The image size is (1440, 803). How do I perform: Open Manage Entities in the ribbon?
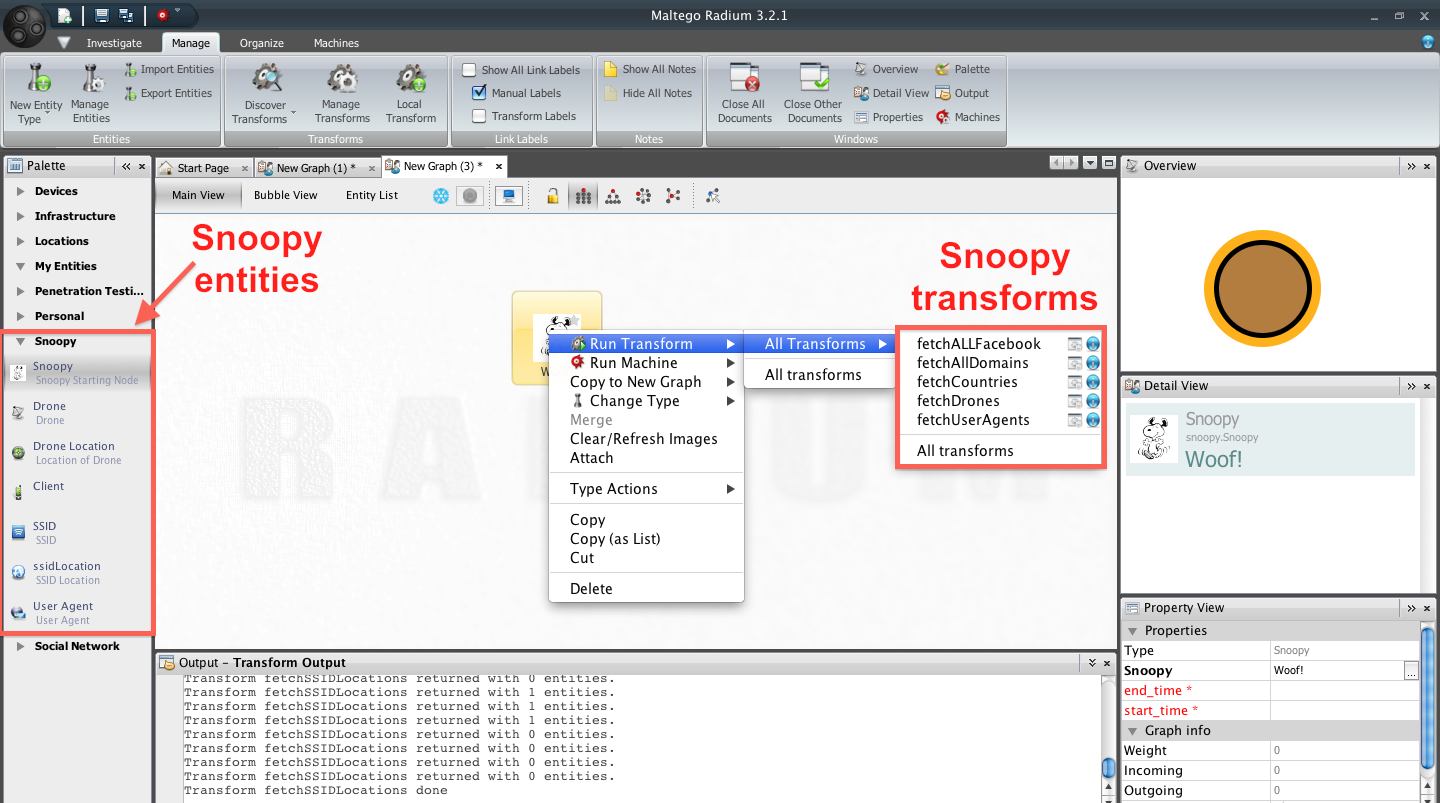tap(90, 79)
